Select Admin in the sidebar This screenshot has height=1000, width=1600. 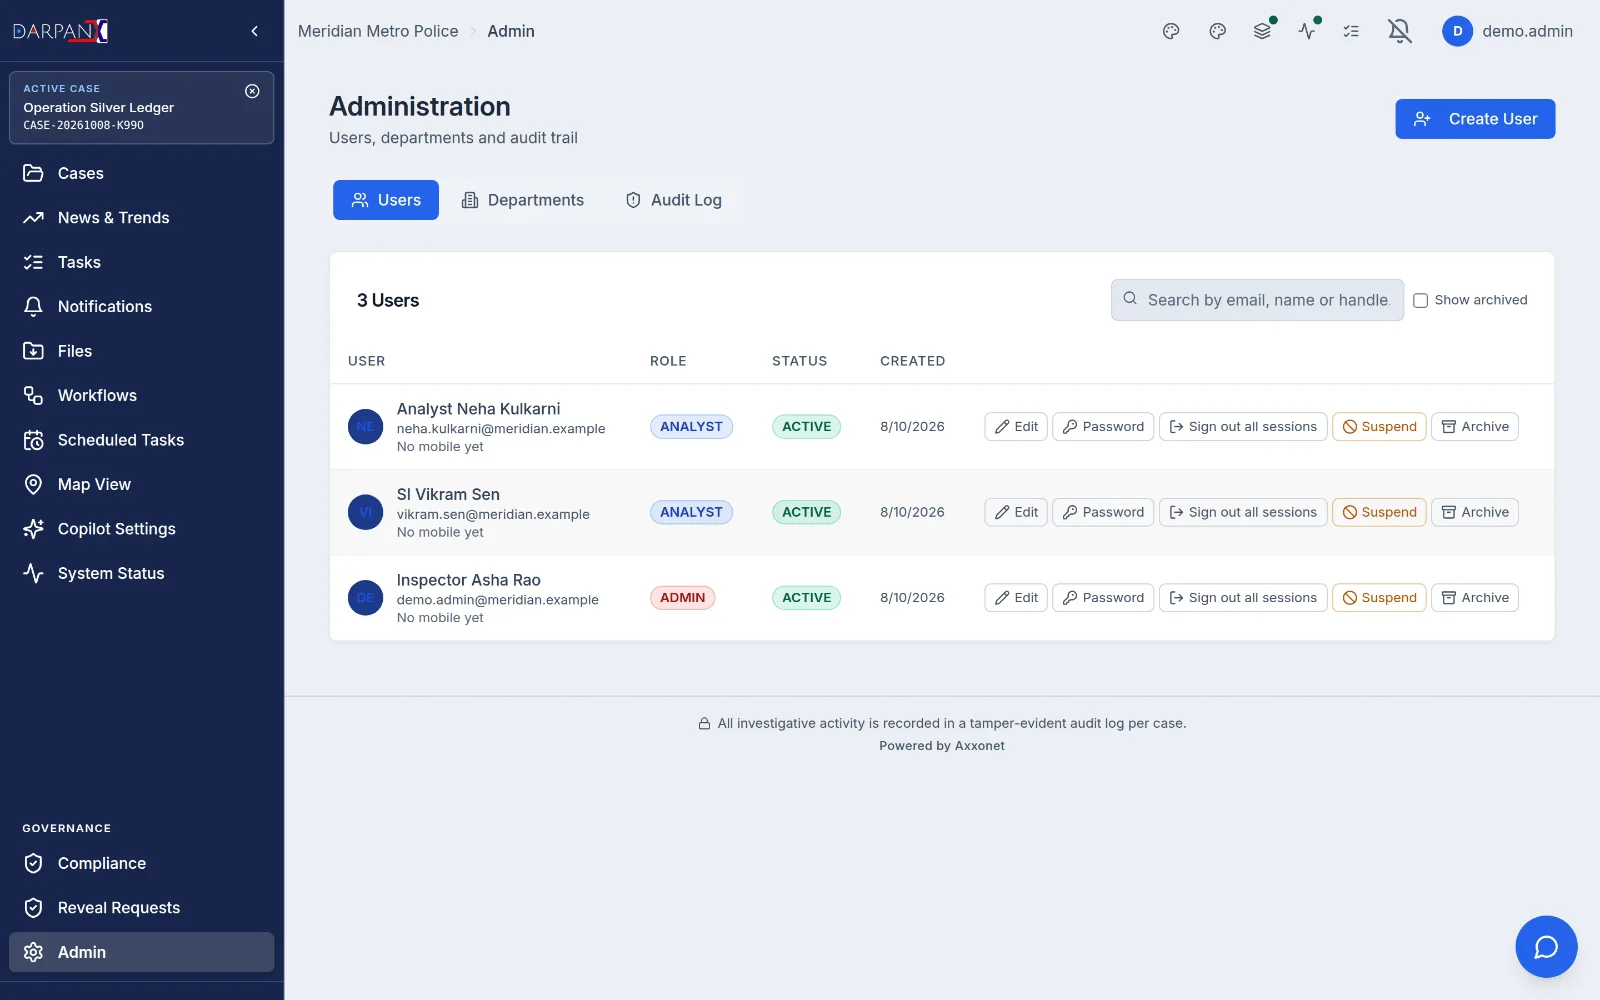(141, 953)
